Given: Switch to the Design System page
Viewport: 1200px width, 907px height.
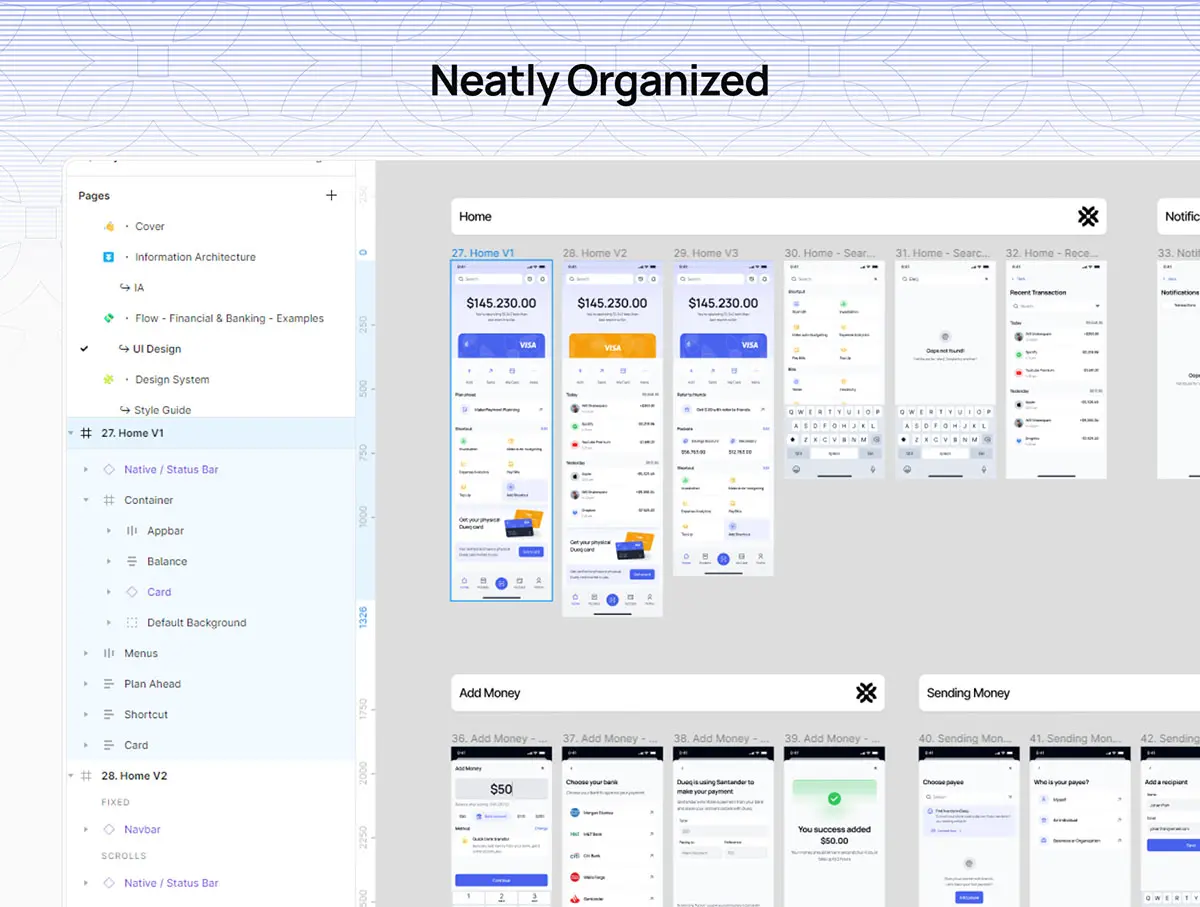Looking at the screenshot, I should point(172,380).
